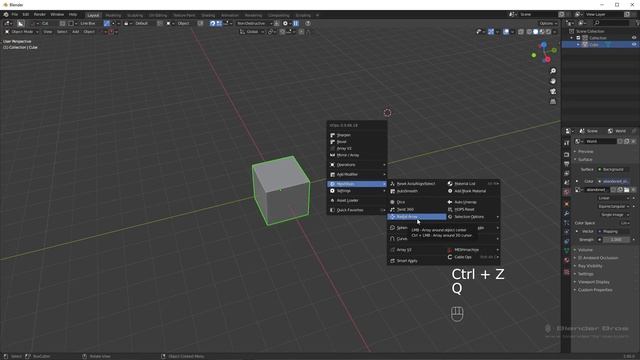Click Smart Apply entry

coord(416,261)
